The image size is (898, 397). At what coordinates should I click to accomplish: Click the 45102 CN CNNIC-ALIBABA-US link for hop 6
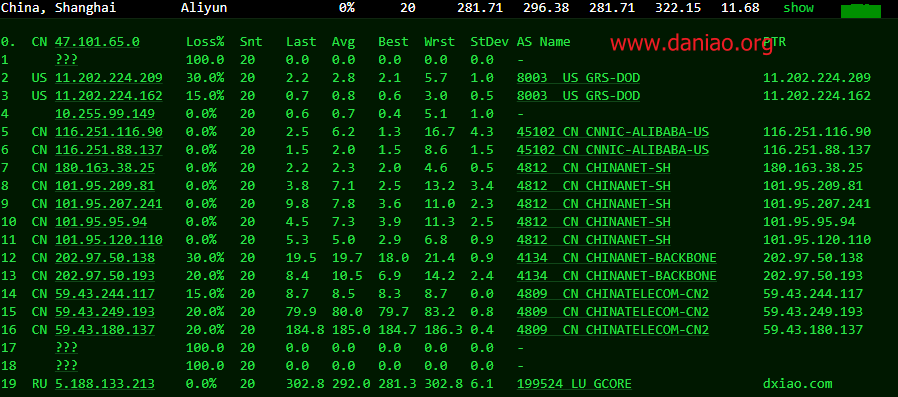click(x=613, y=150)
